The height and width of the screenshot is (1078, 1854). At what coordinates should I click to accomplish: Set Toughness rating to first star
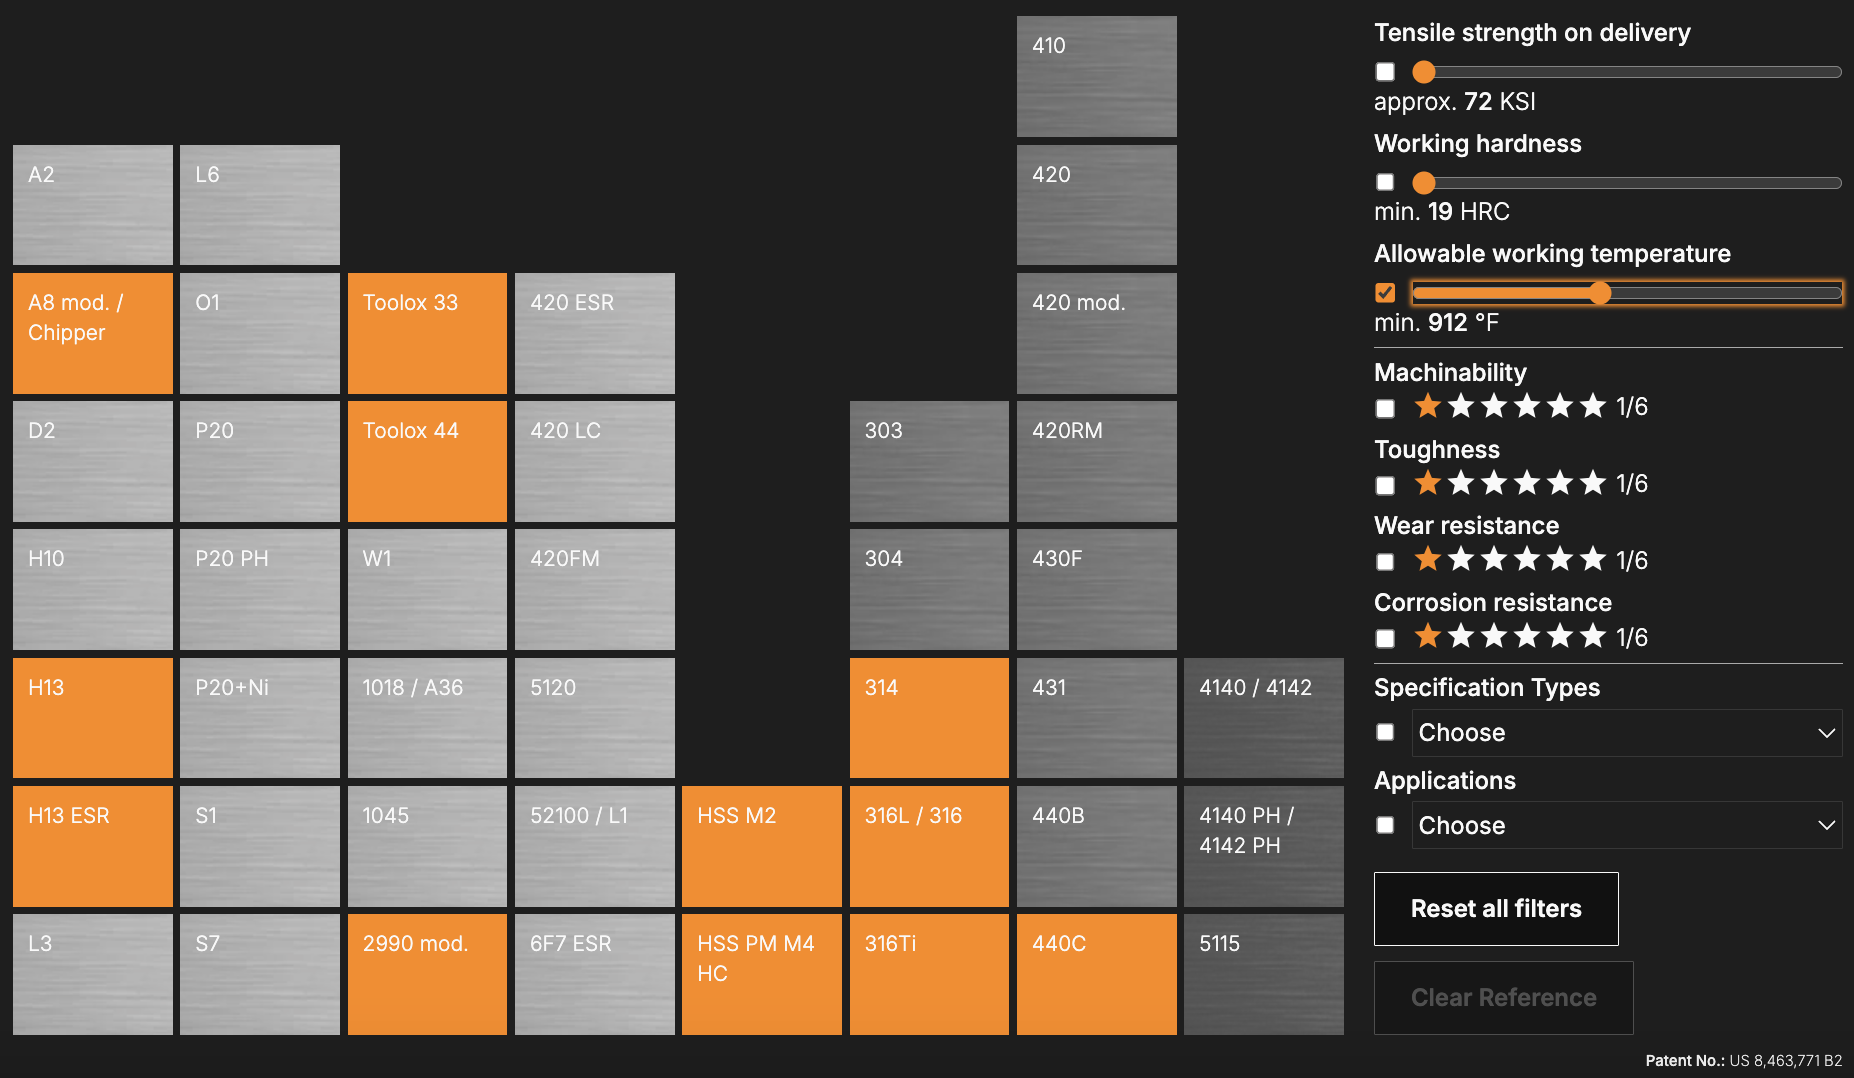(x=1428, y=483)
